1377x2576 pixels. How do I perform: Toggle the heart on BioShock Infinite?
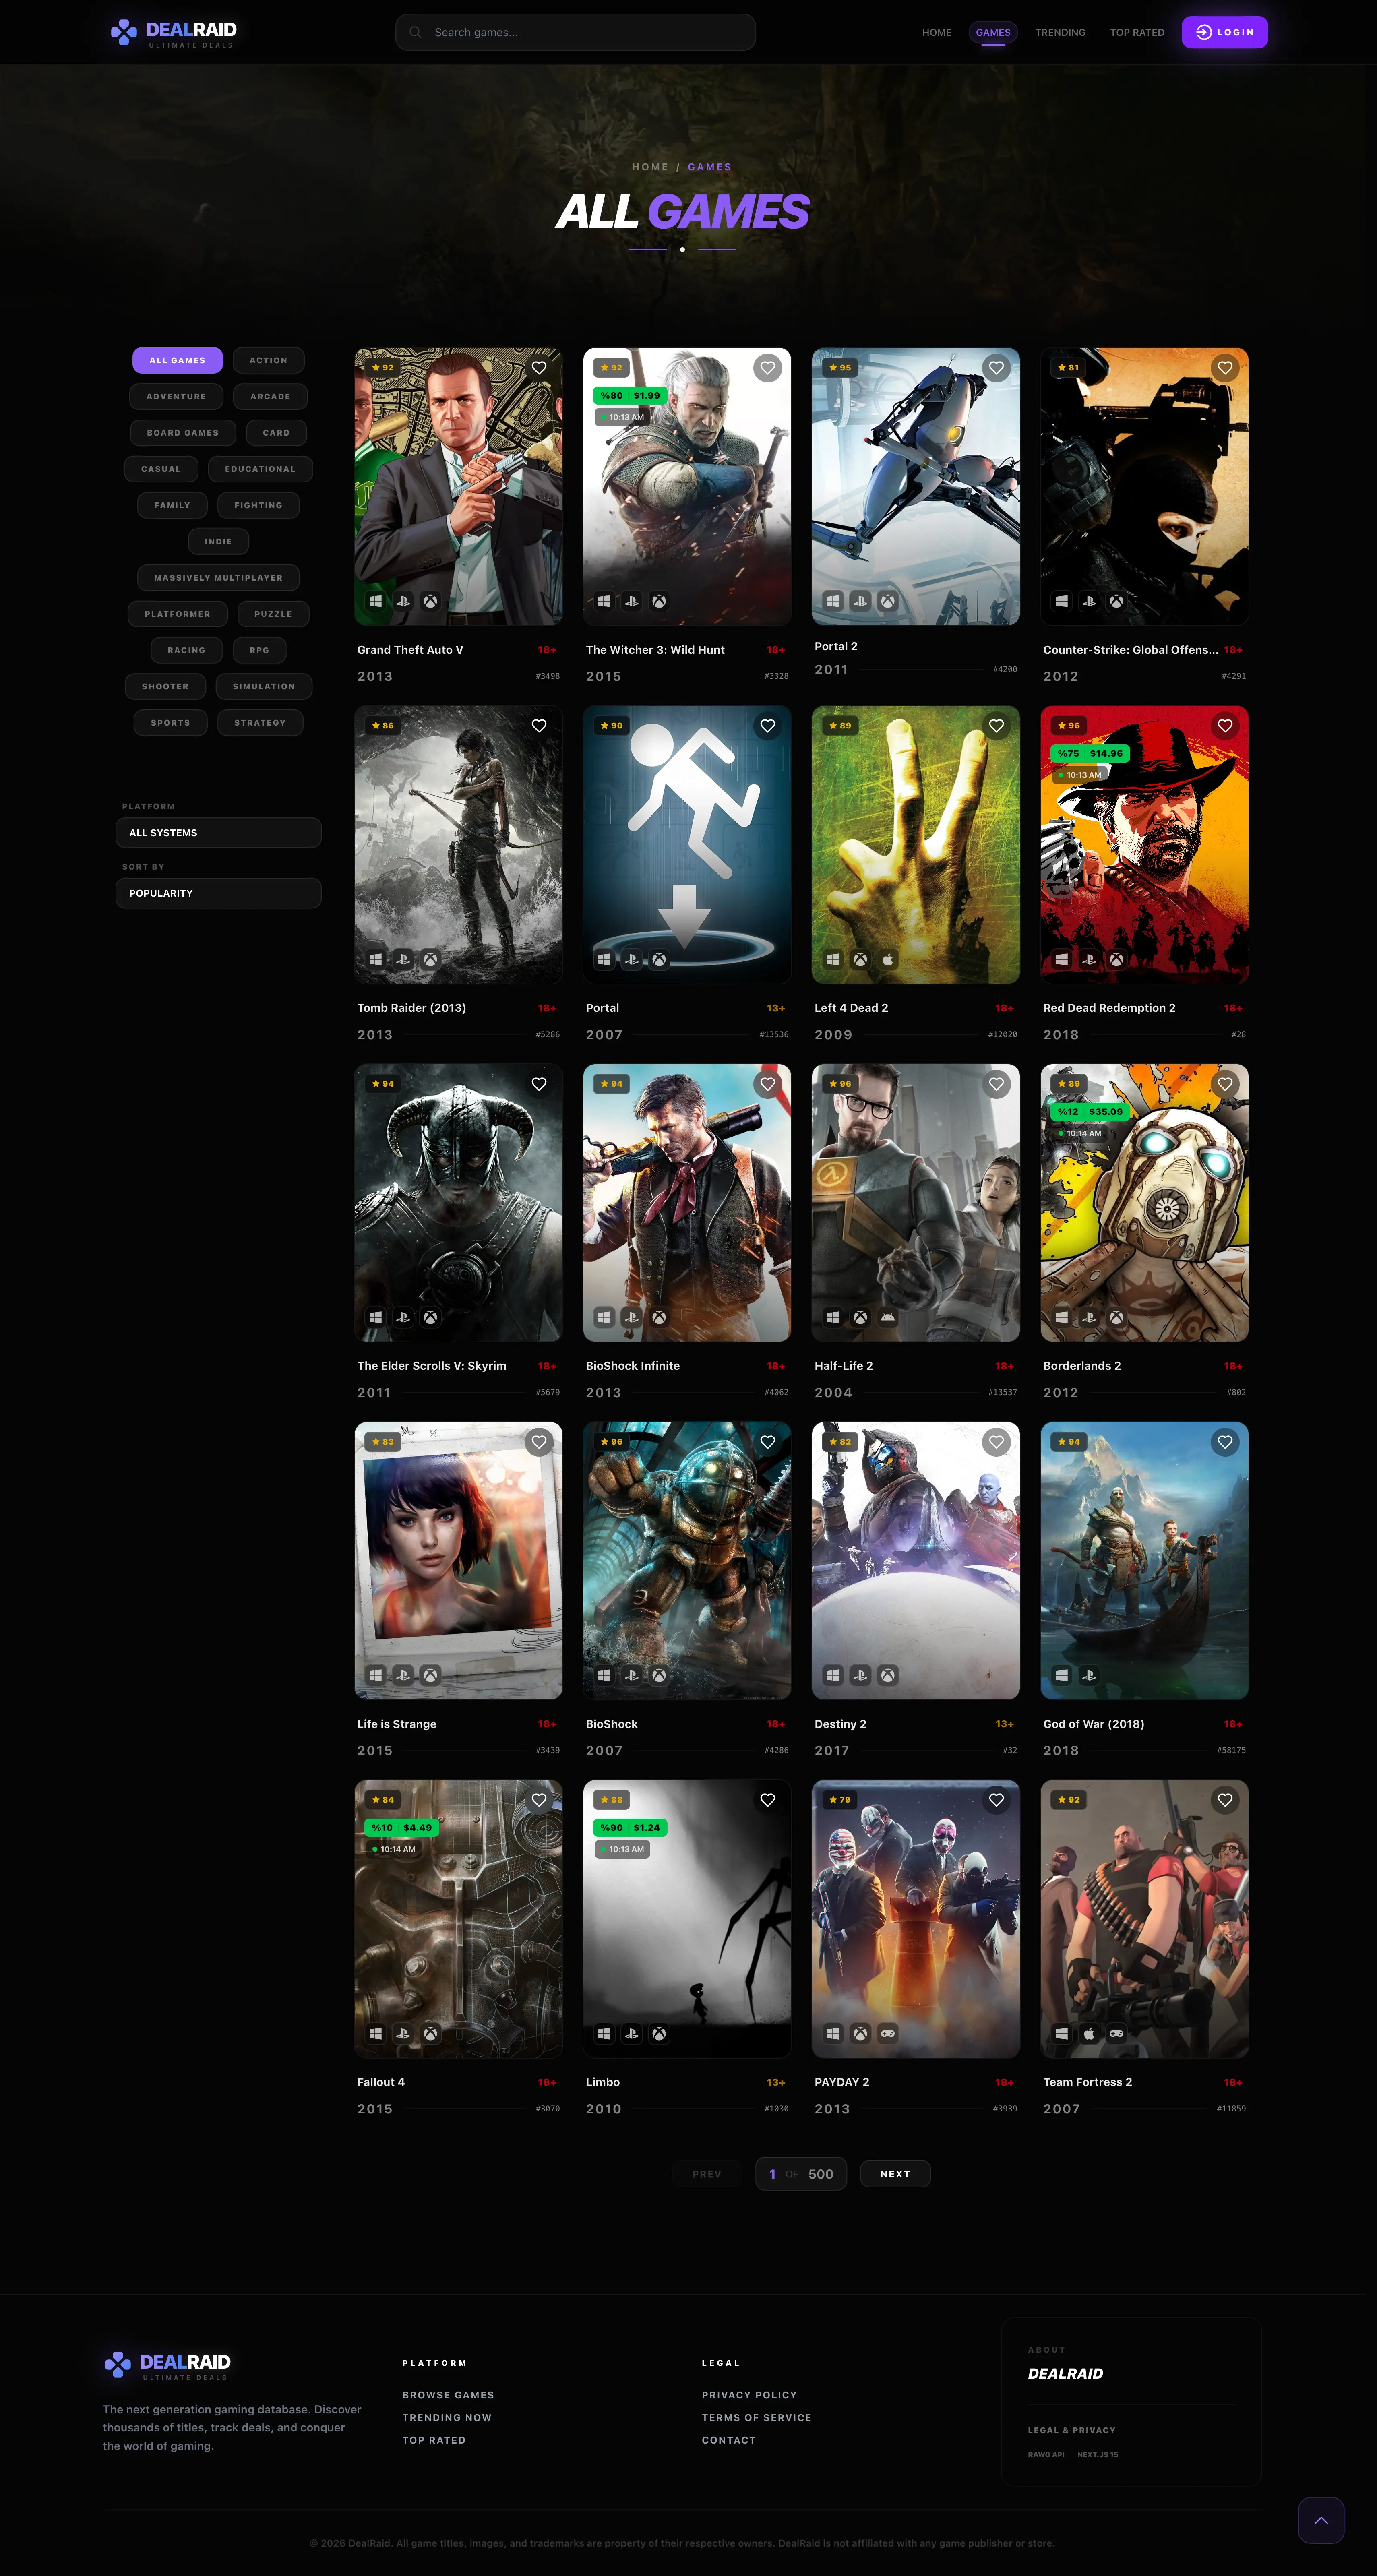(768, 1084)
